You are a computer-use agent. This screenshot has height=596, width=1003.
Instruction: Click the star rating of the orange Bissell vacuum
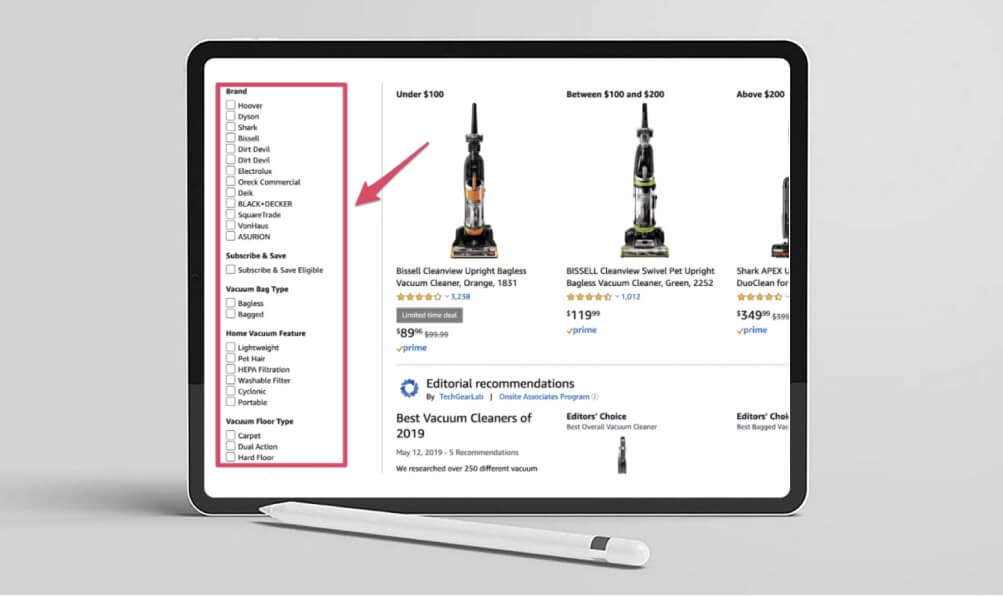click(419, 297)
